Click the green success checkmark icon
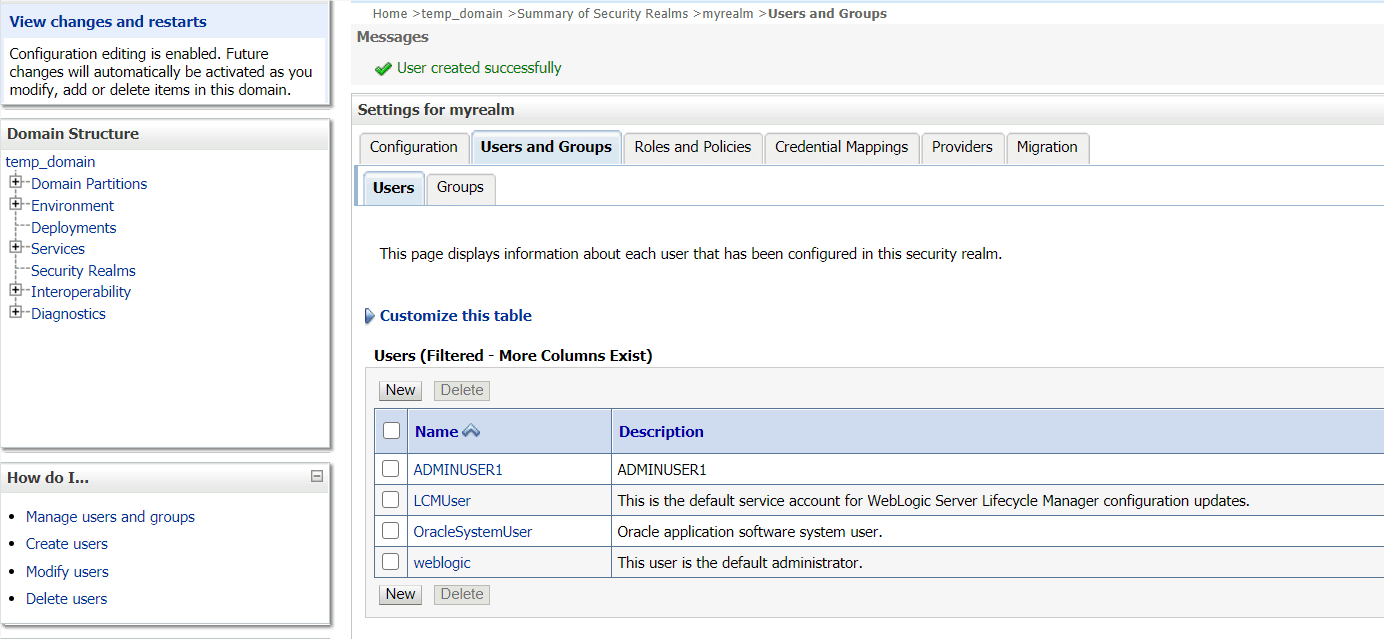 382,69
